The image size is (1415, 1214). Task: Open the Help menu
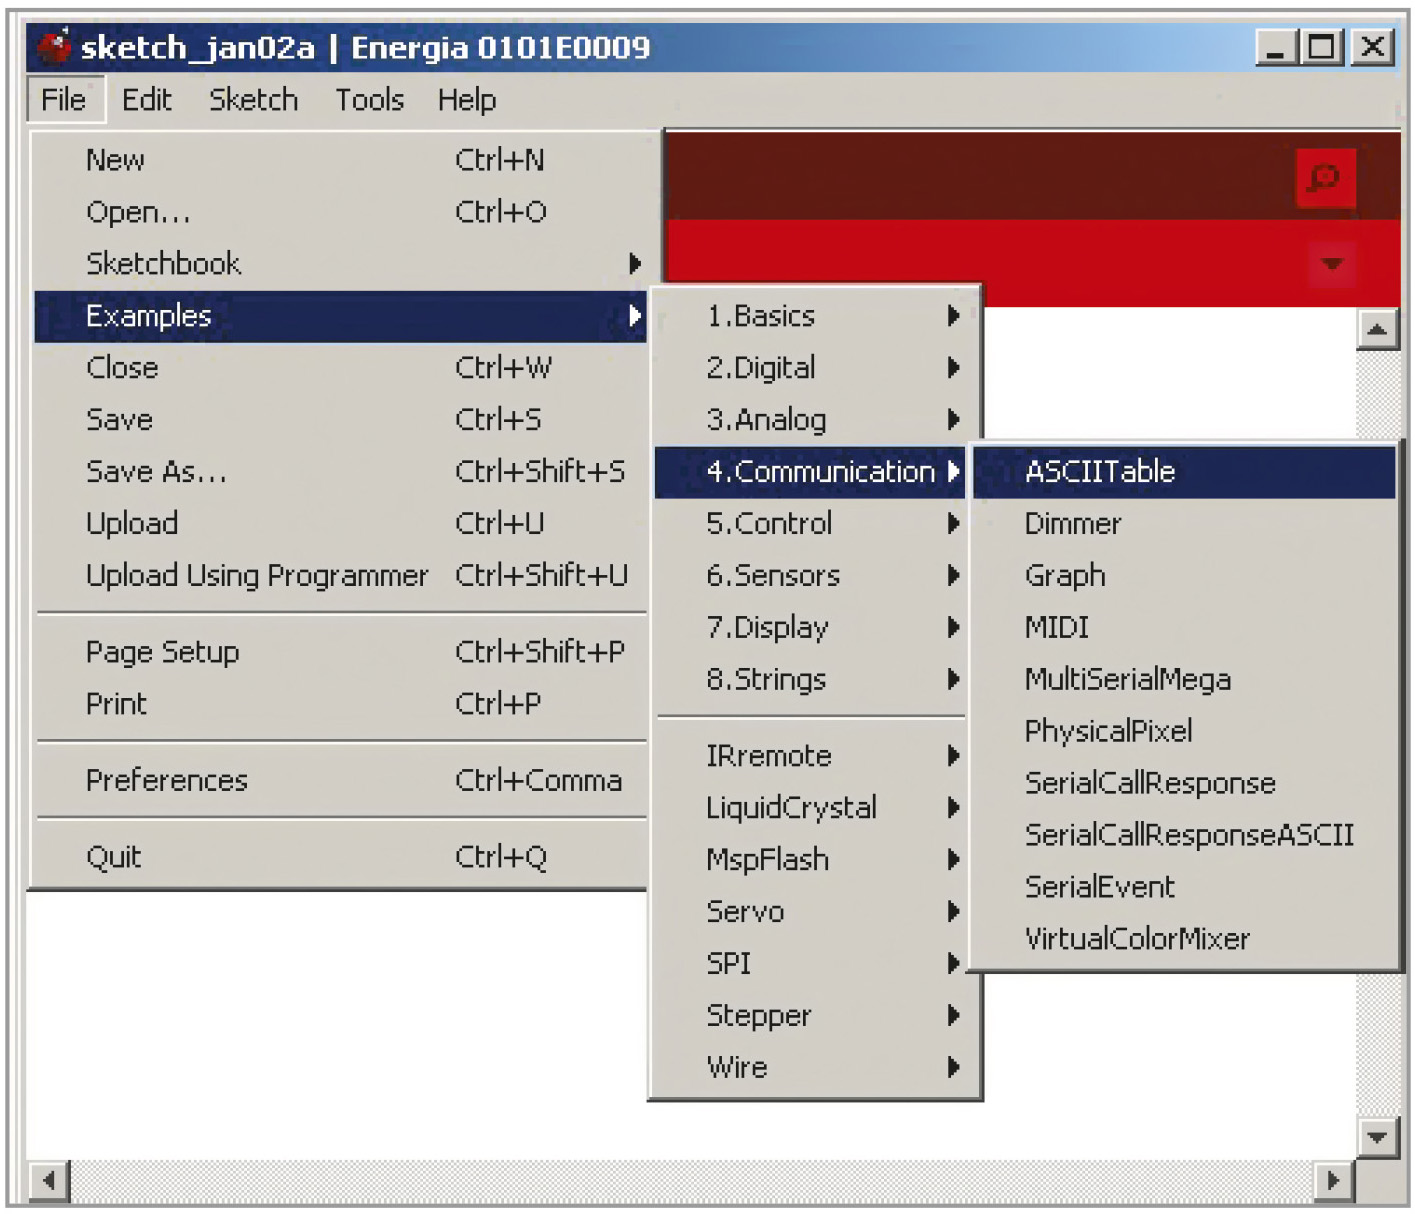pos(467,100)
